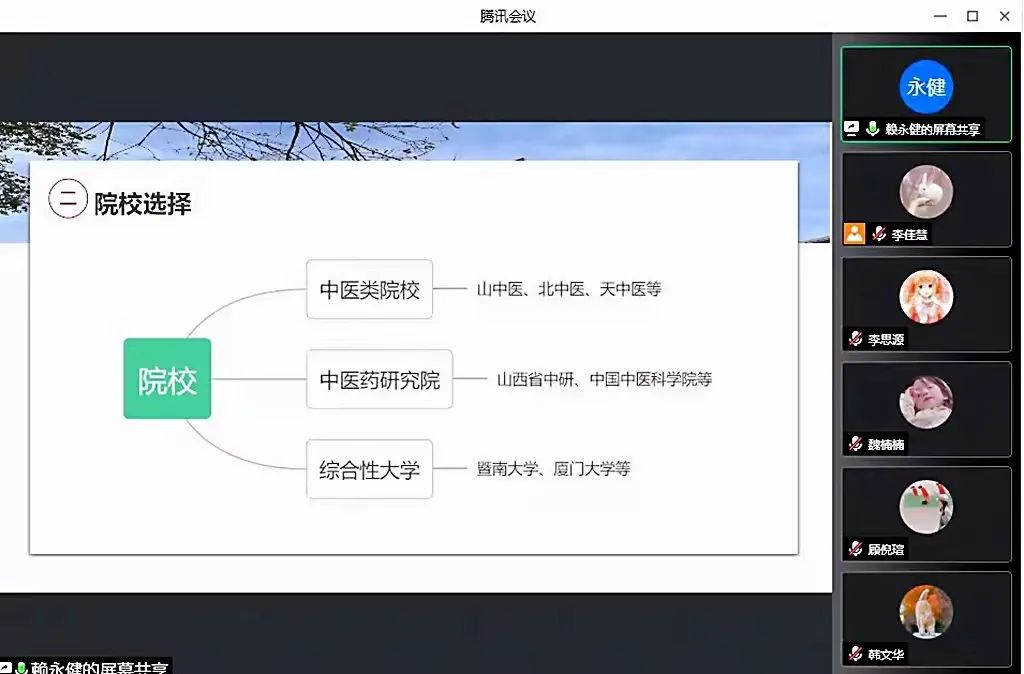Click the 综合性大学 branch node
The image size is (1024, 674).
coord(369,469)
